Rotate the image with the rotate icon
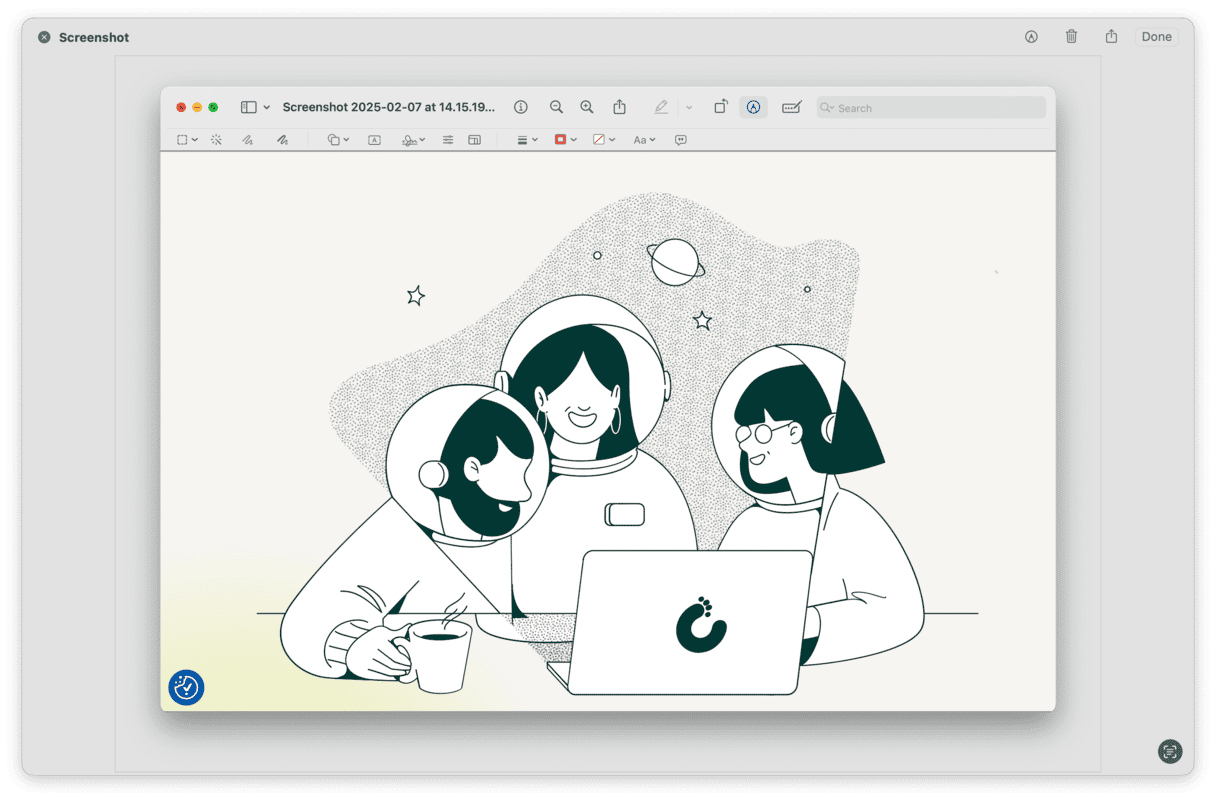Image resolution: width=1216 pixels, height=801 pixels. 720,107
